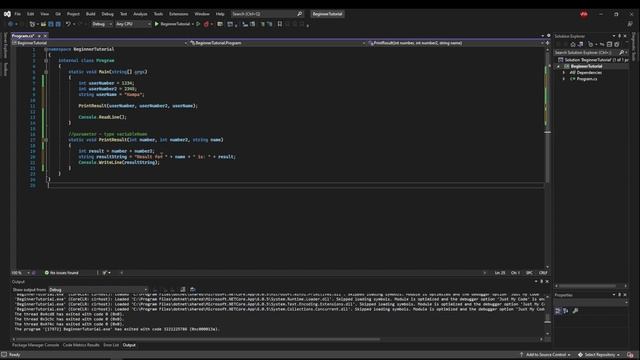This screenshot has height=360, width=640.
Task: Collapse the BeginnerTutorial project node
Action: click(x=558, y=66)
